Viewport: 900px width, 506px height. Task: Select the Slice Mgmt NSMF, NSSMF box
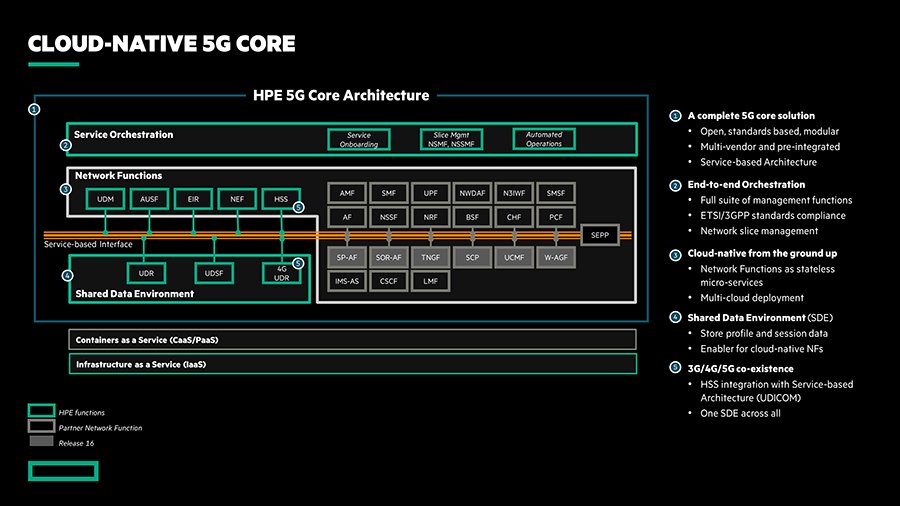[451, 139]
